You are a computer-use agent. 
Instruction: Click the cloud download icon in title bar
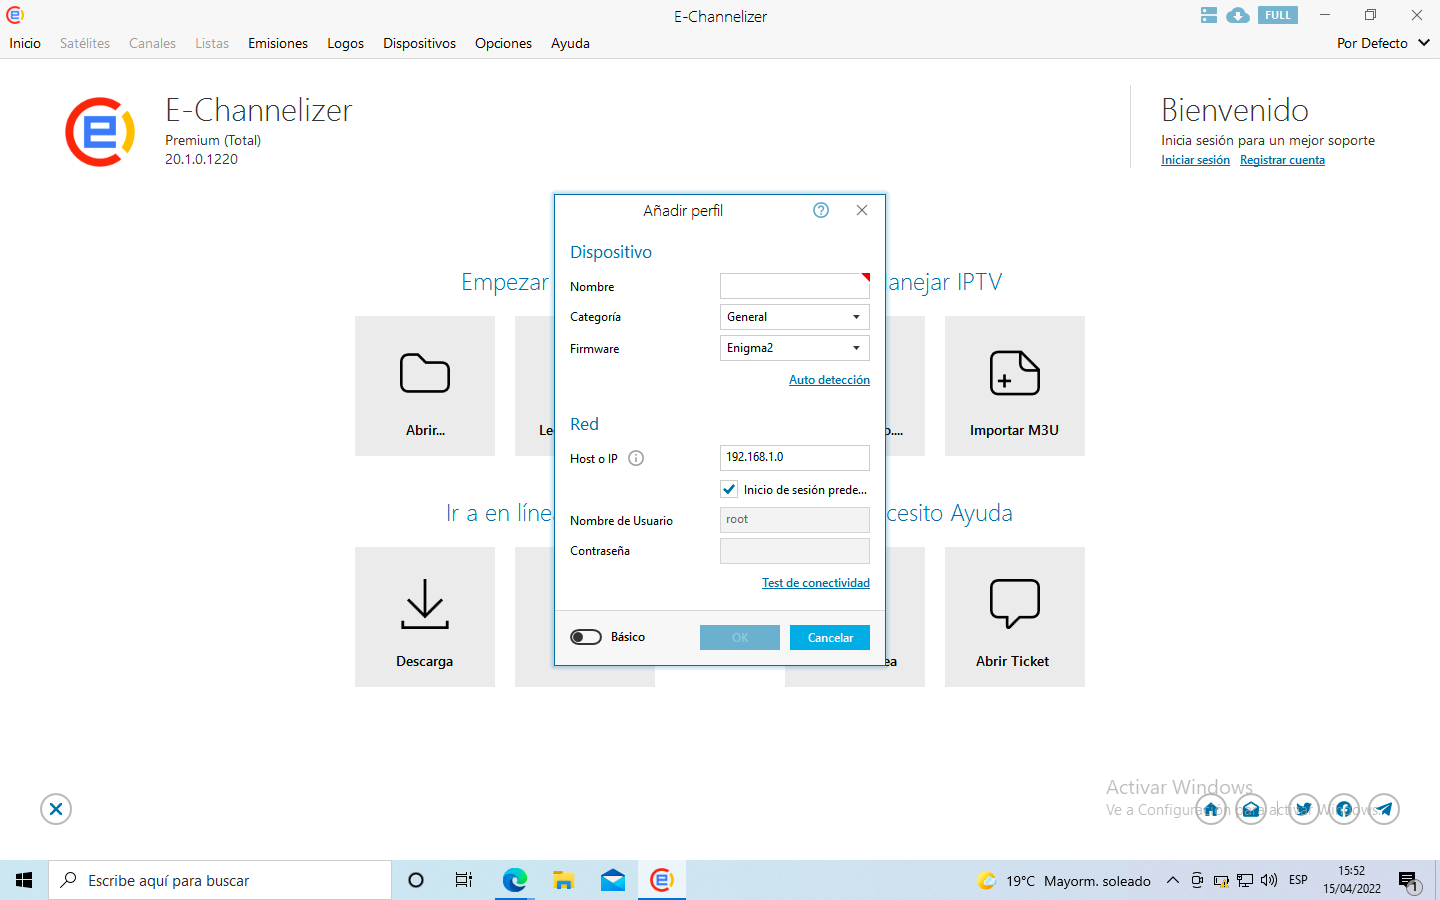pyautogui.click(x=1238, y=15)
